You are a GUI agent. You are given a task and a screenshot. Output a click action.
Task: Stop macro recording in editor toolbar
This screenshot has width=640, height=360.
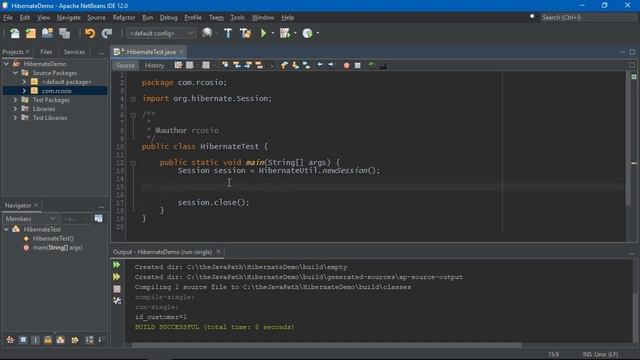(x=358, y=65)
